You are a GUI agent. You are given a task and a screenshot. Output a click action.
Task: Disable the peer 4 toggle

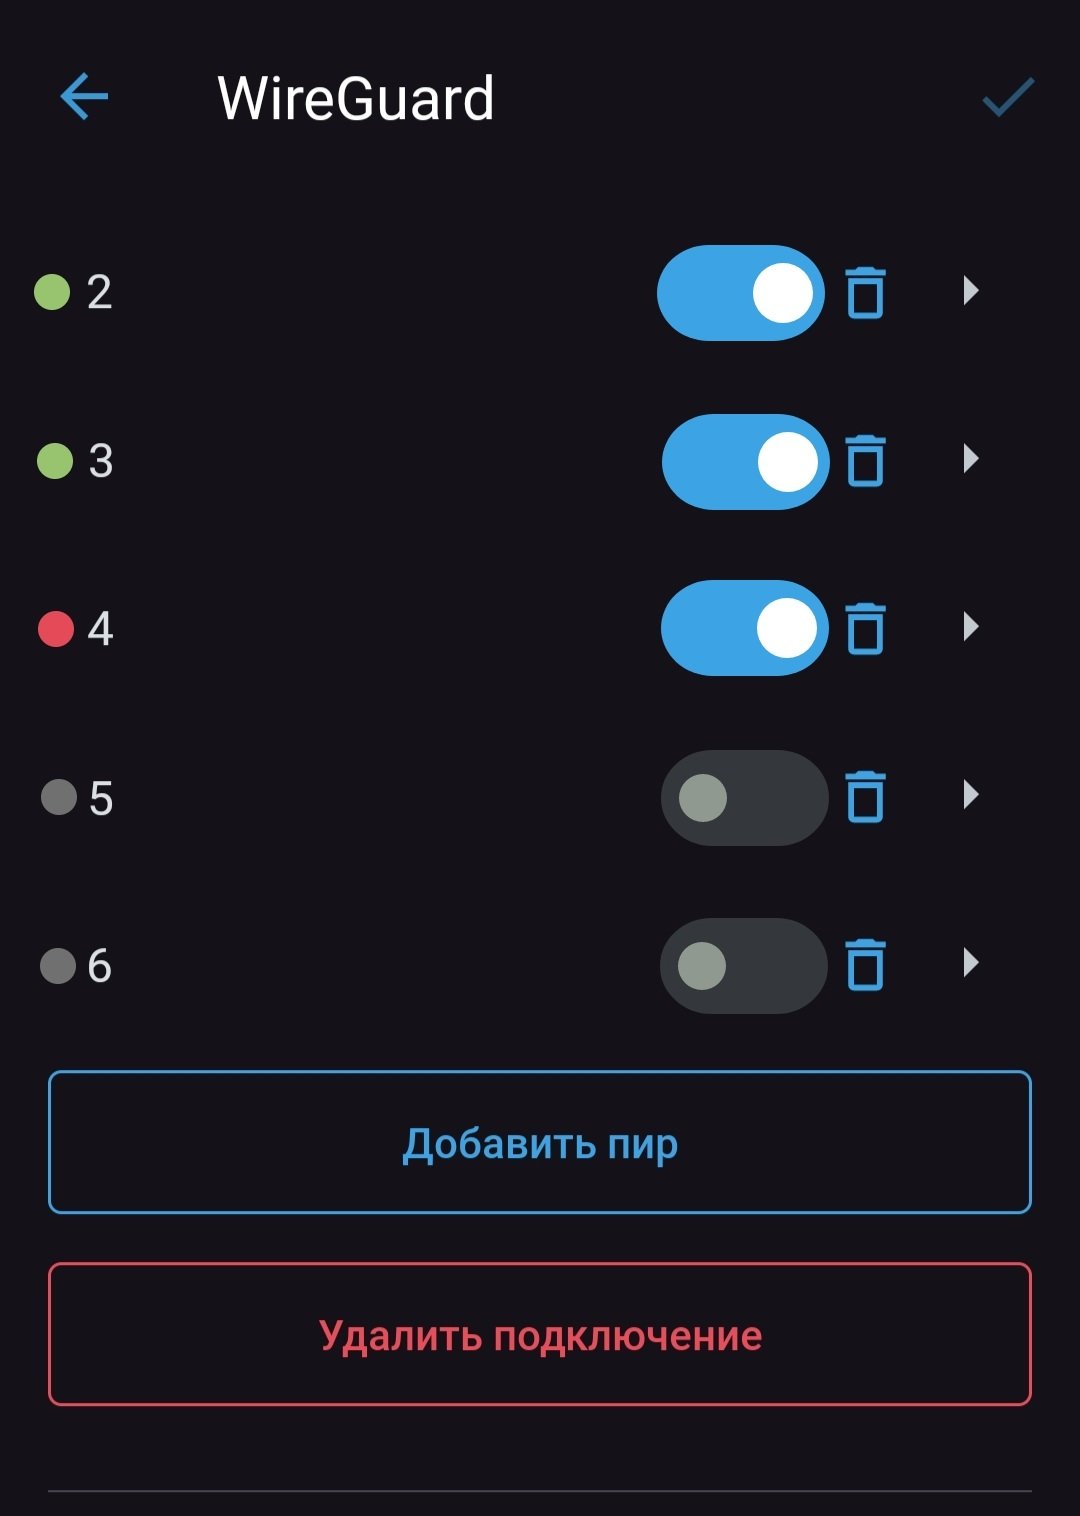click(x=745, y=628)
